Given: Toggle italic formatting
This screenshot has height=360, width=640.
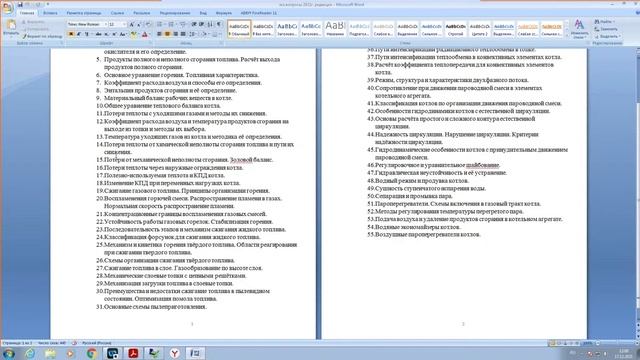Looking at the screenshot, I should click(78, 34).
